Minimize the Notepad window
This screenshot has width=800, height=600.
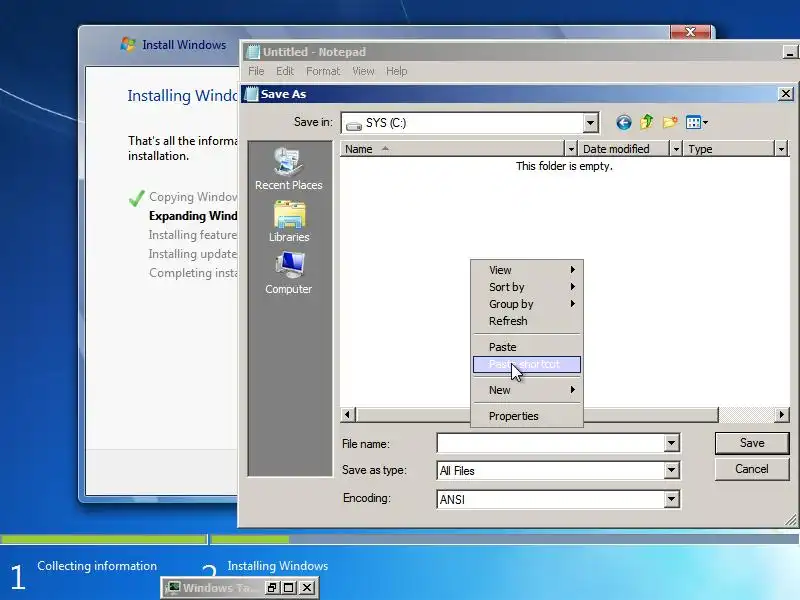tap(790, 52)
